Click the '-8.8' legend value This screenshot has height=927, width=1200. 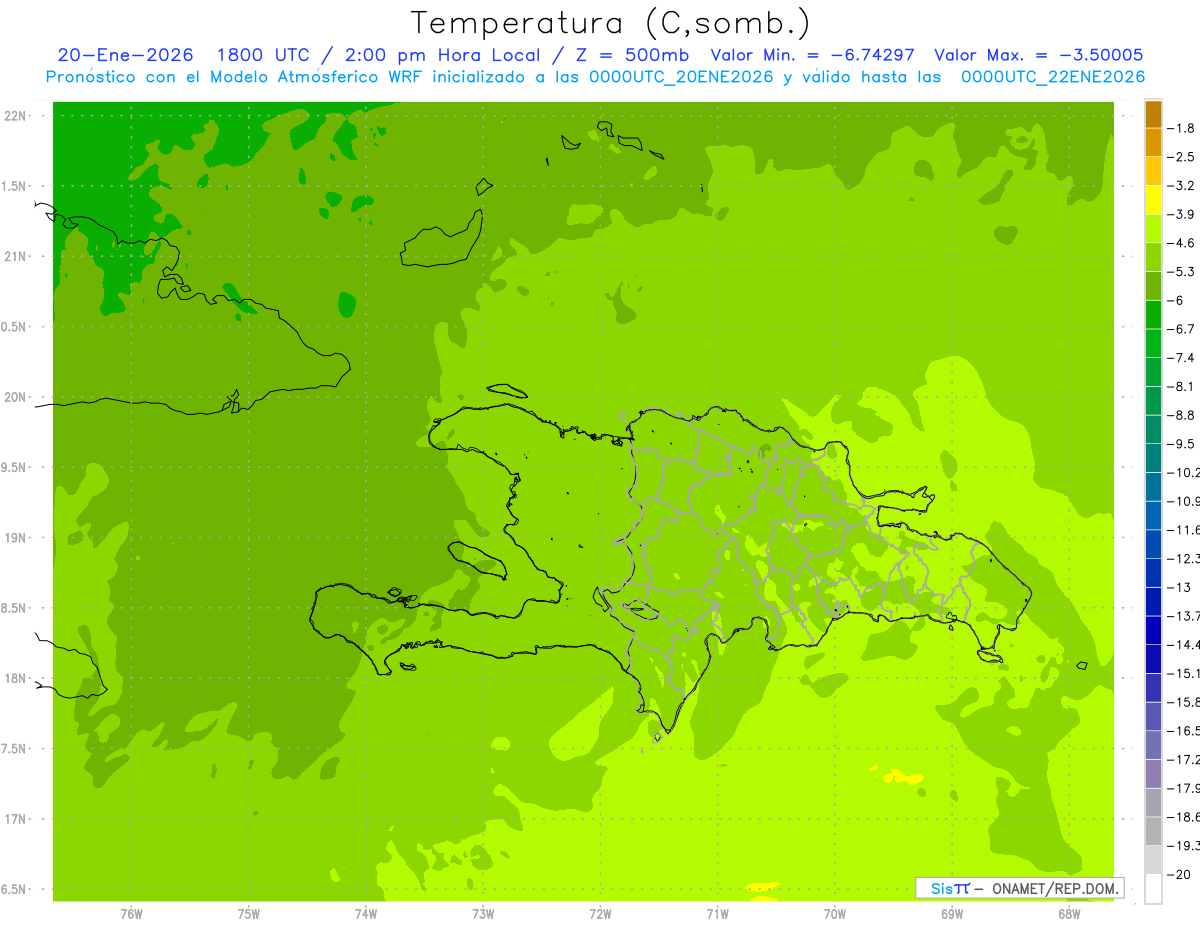coord(1180,415)
